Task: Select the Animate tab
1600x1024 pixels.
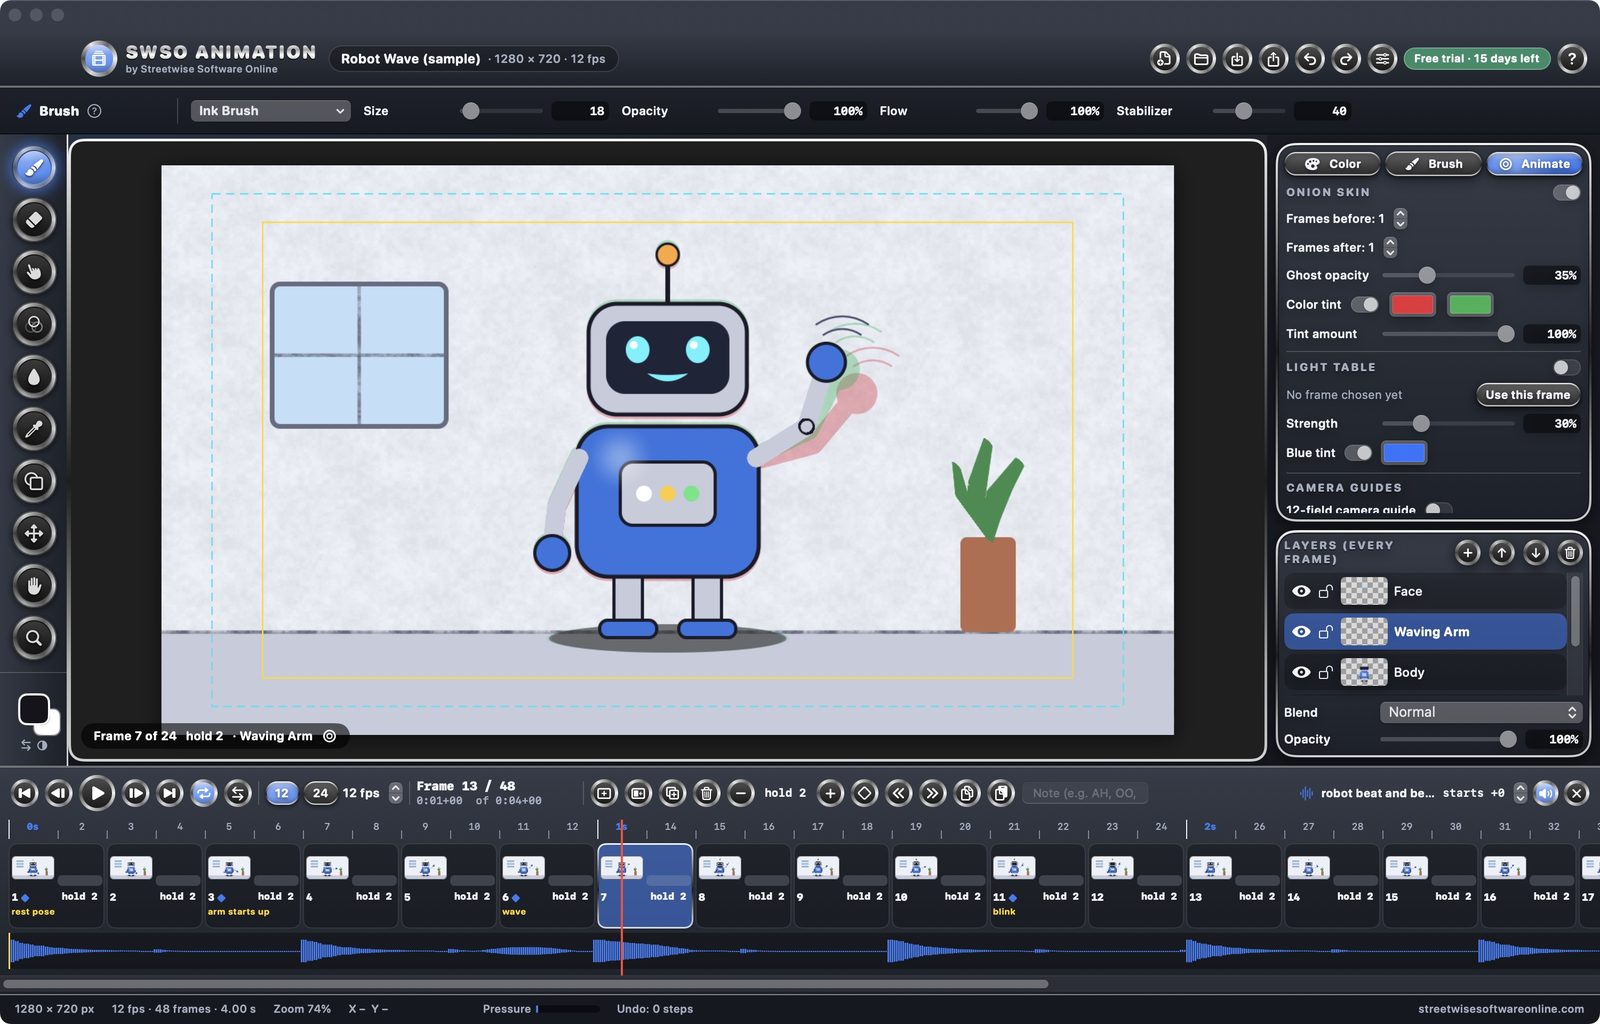Action: (1534, 164)
